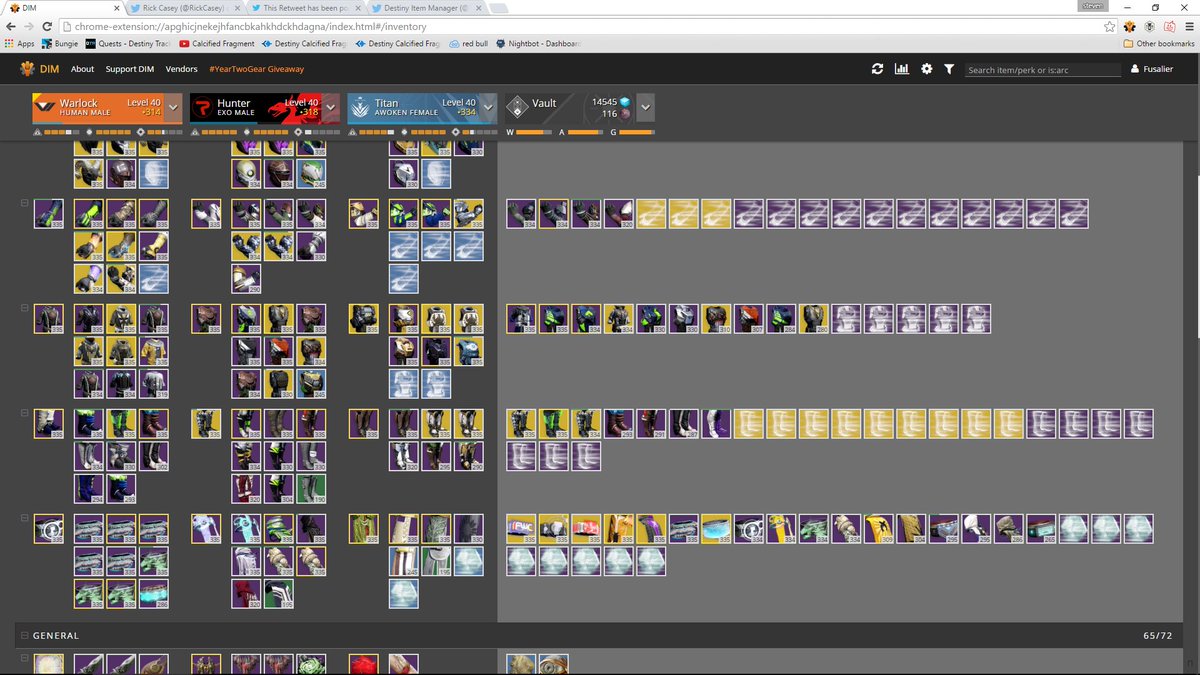Open Support DIM menu item
Viewport: 1200px width, 675px height.
pyautogui.click(x=130, y=69)
